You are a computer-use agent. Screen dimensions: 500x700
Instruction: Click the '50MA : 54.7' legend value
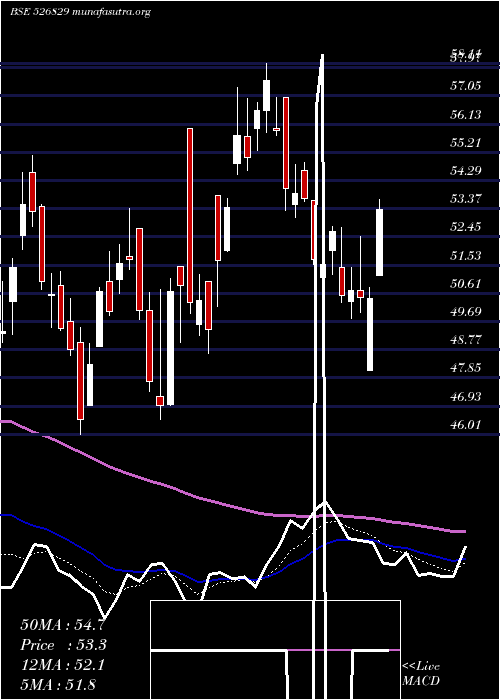[62, 625]
